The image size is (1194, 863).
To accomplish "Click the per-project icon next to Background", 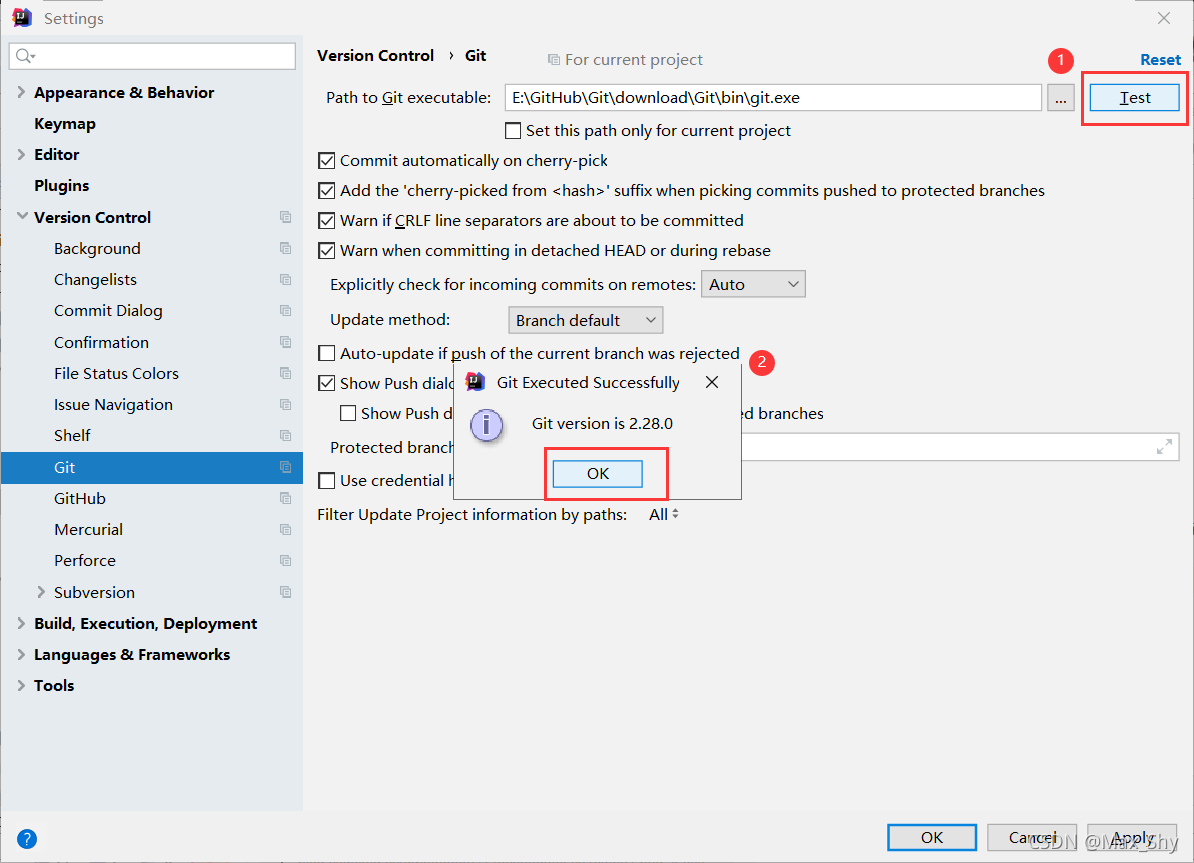I will [x=286, y=248].
